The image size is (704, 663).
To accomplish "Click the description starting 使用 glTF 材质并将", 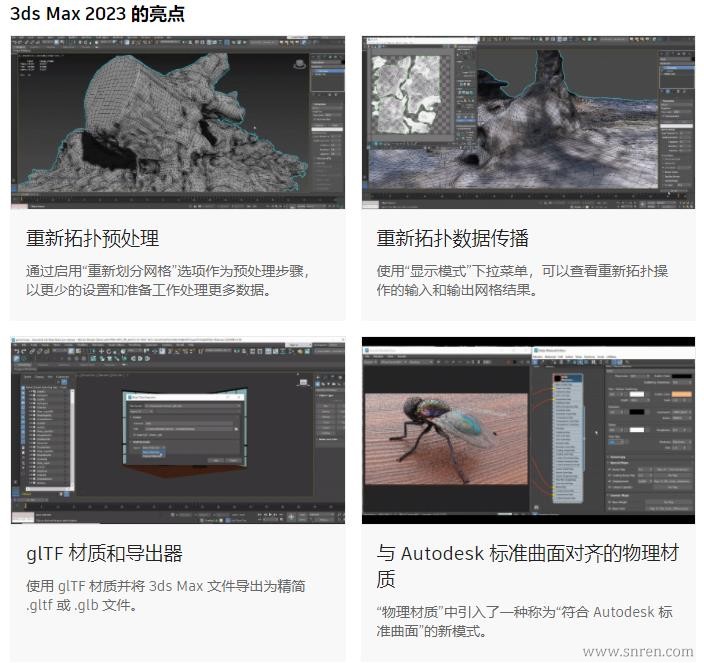I will (166, 596).
